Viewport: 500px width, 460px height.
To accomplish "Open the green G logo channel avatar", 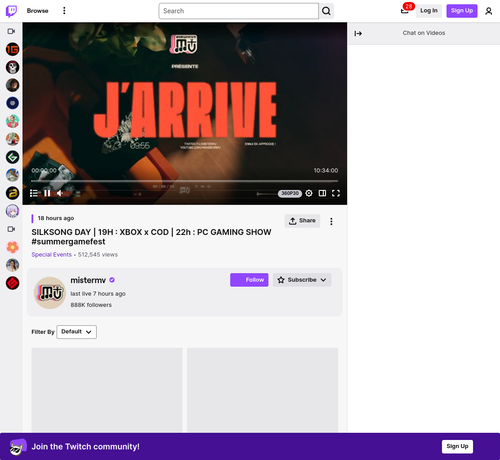I will click(x=12, y=157).
